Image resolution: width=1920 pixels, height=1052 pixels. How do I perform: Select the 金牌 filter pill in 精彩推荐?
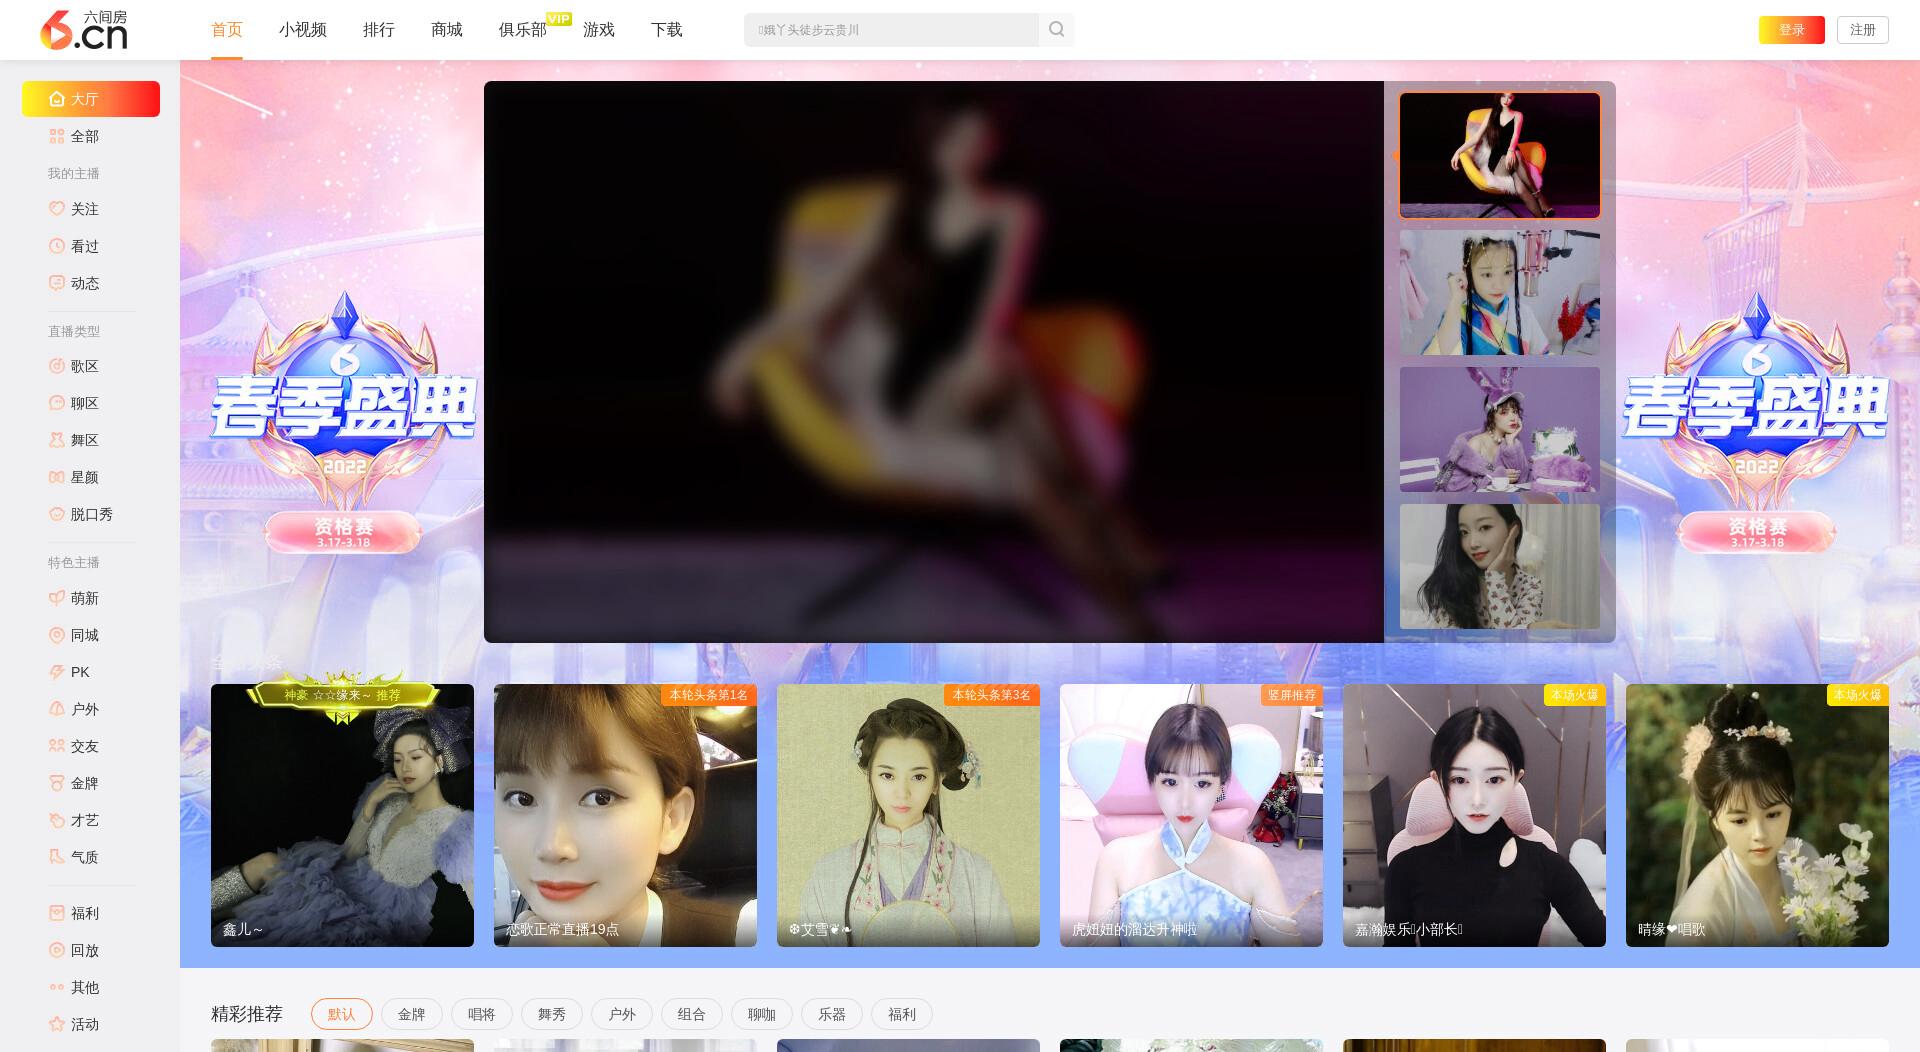tap(412, 1014)
